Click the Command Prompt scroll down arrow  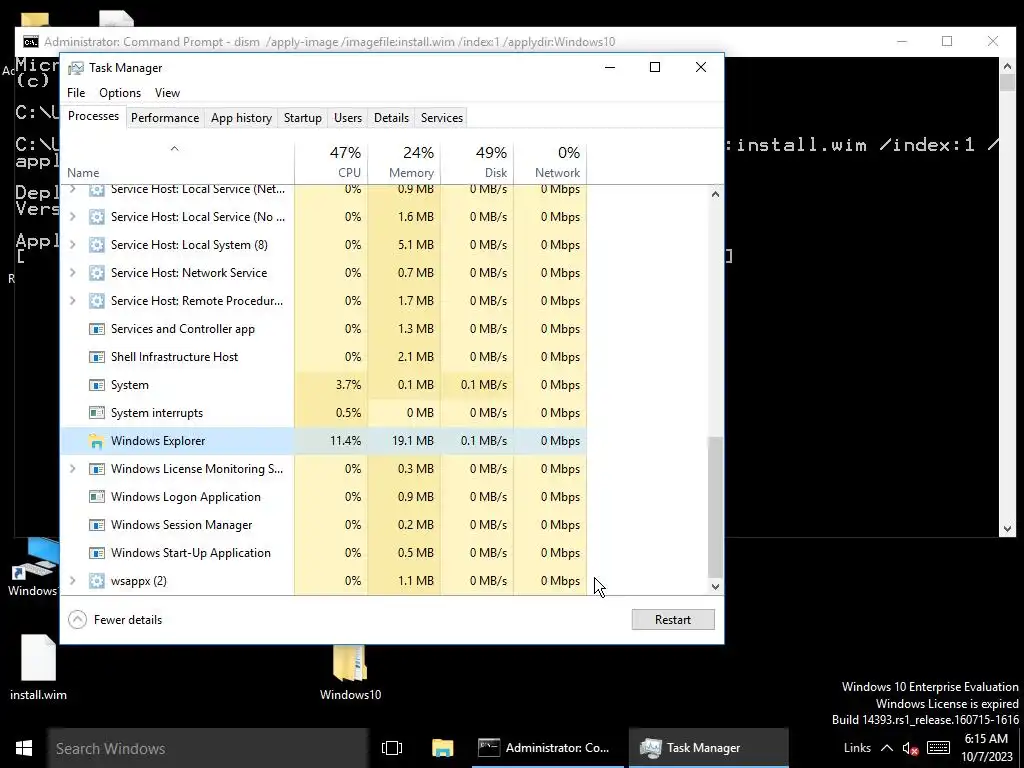[1007, 529]
